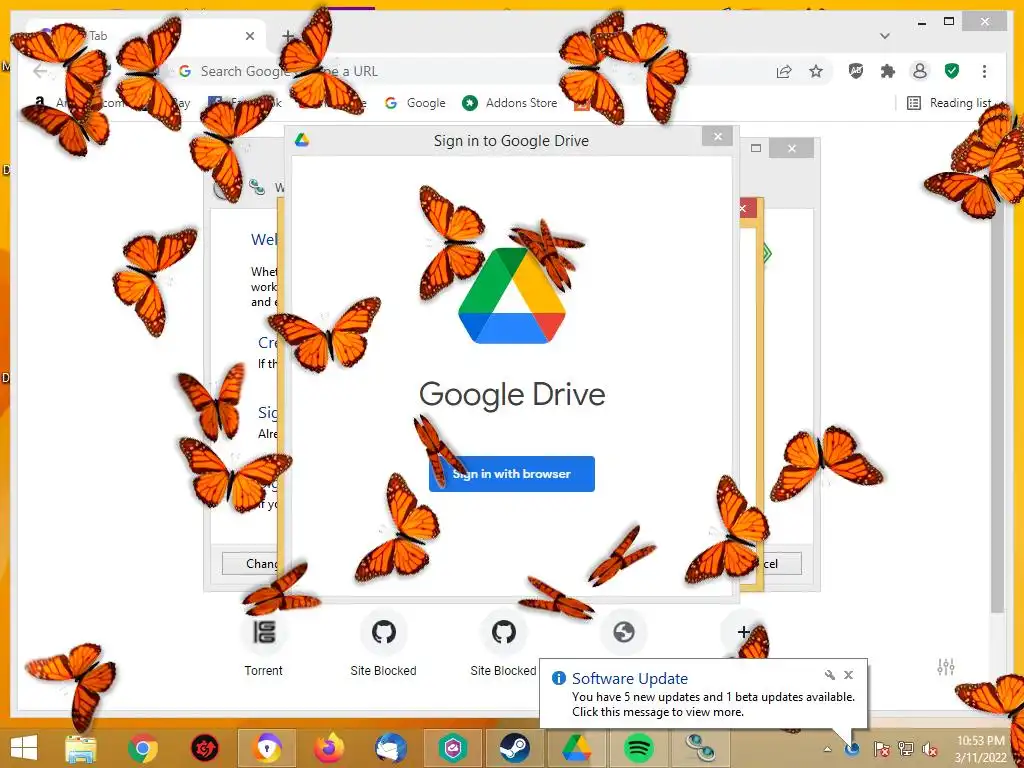The width and height of the screenshot is (1024, 768).
Task: Open the Addons Store bookmark
Action: click(x=509, y=103)
